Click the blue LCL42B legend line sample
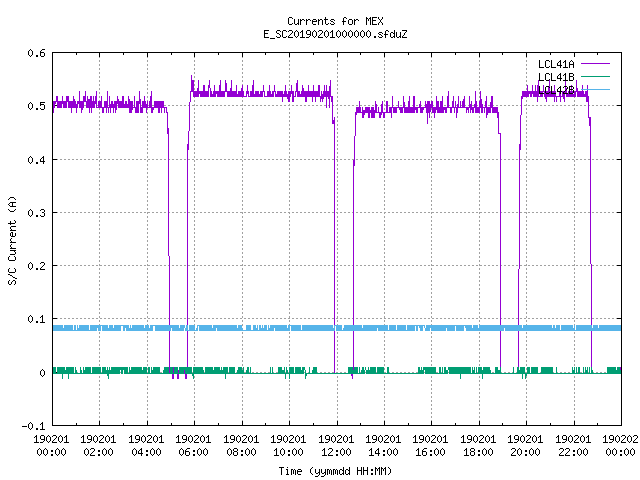Viewport: 640px width, 480px height. click(x=595, y=89)
